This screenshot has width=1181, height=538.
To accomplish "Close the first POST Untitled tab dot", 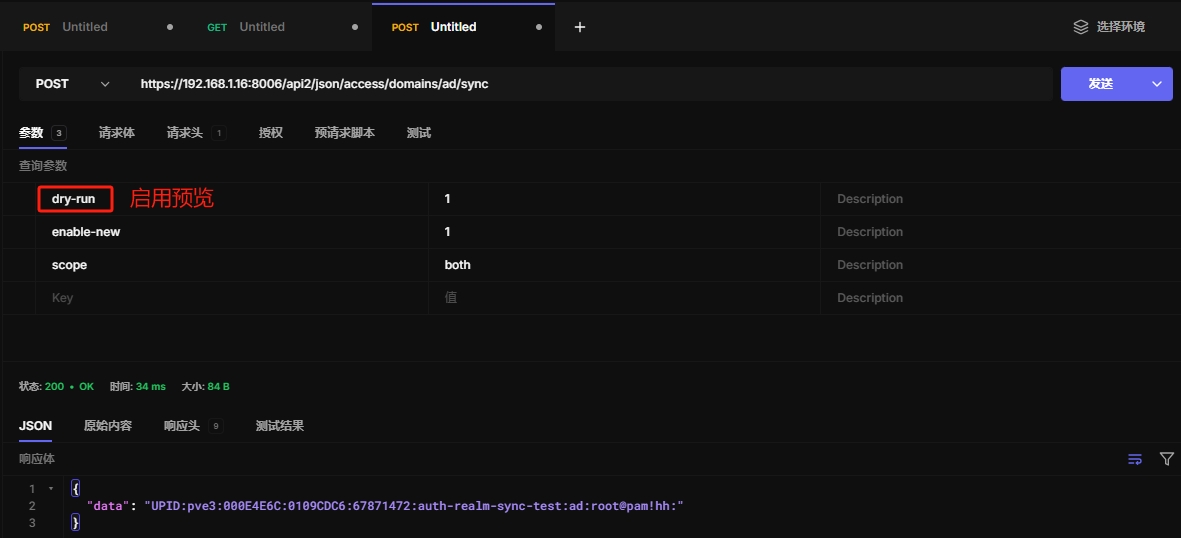I will (x=169, y=27).
